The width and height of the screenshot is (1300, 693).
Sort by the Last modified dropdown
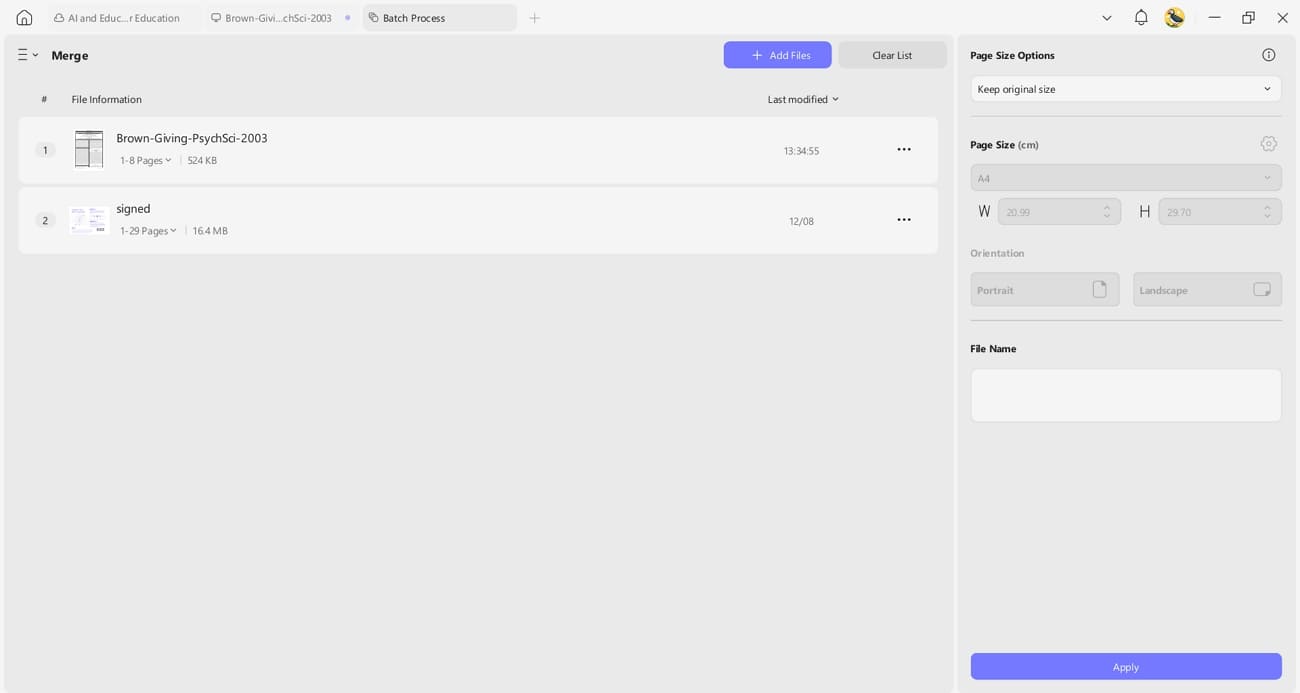[803, 99]
